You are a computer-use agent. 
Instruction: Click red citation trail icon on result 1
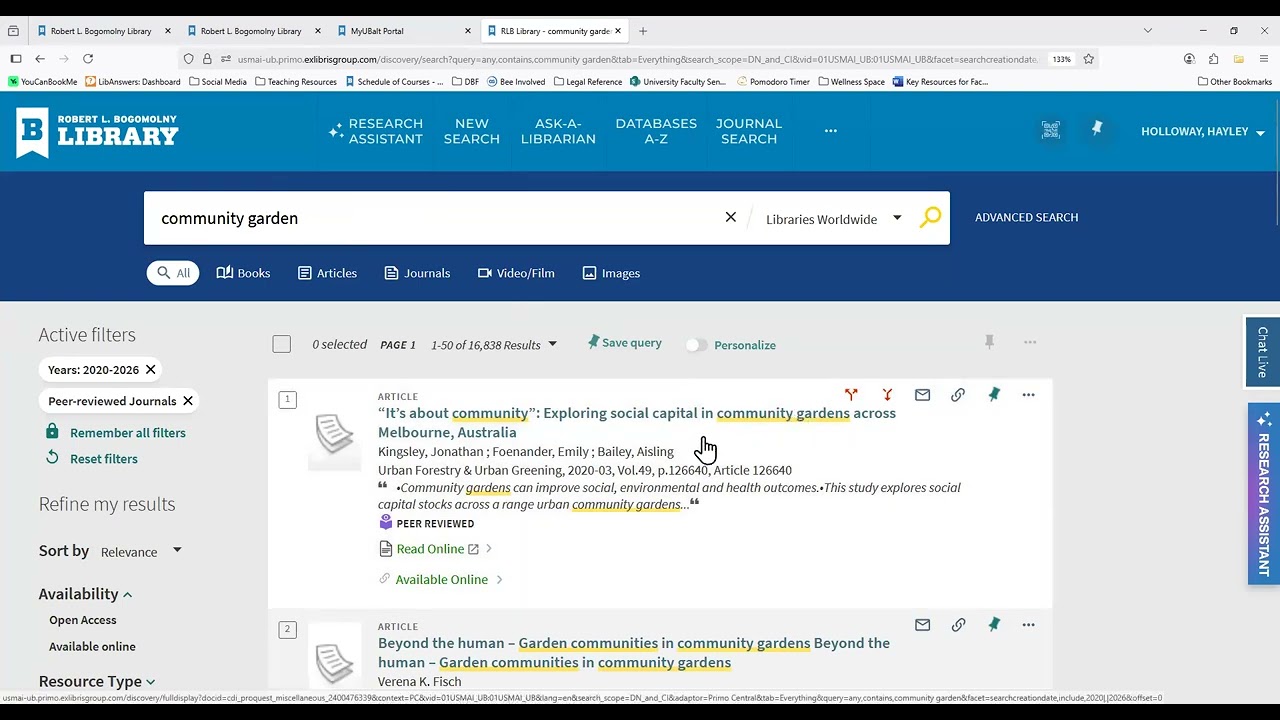[851, 395]
